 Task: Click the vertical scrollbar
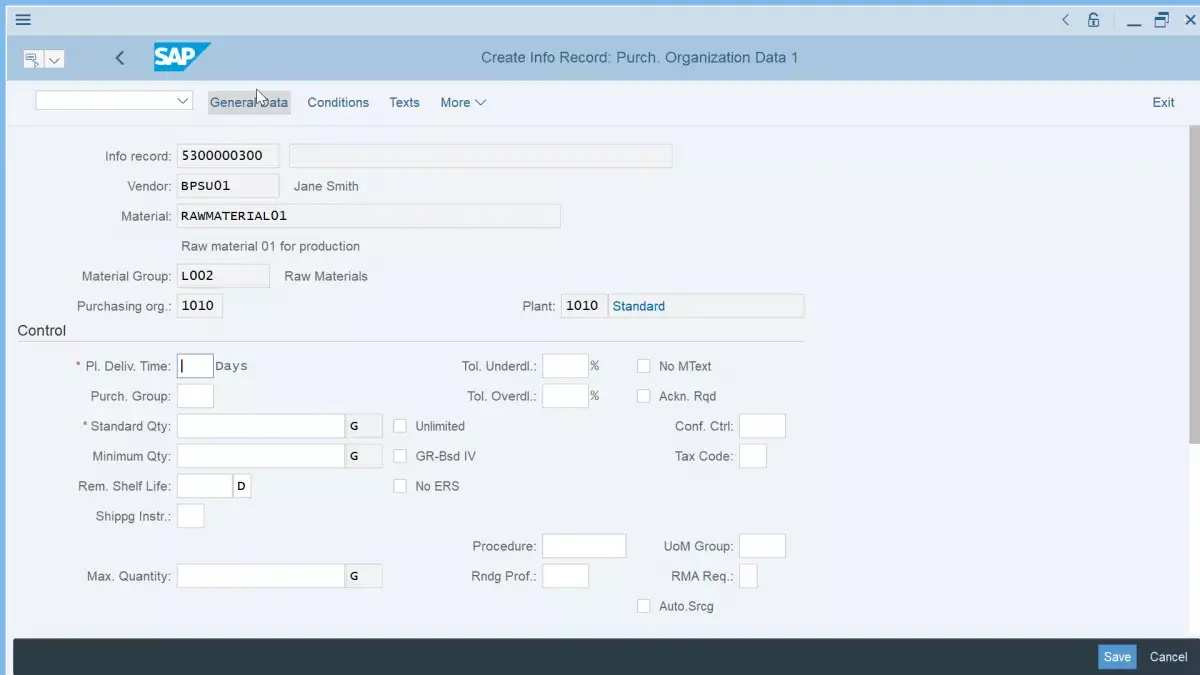[x=1194, y=285]
